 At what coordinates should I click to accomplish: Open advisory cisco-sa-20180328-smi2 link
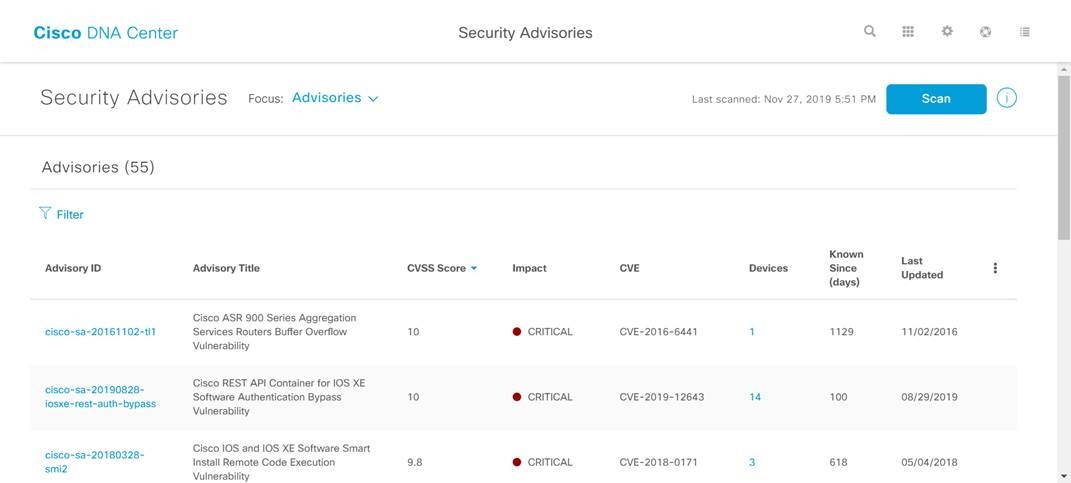[95, 461]
